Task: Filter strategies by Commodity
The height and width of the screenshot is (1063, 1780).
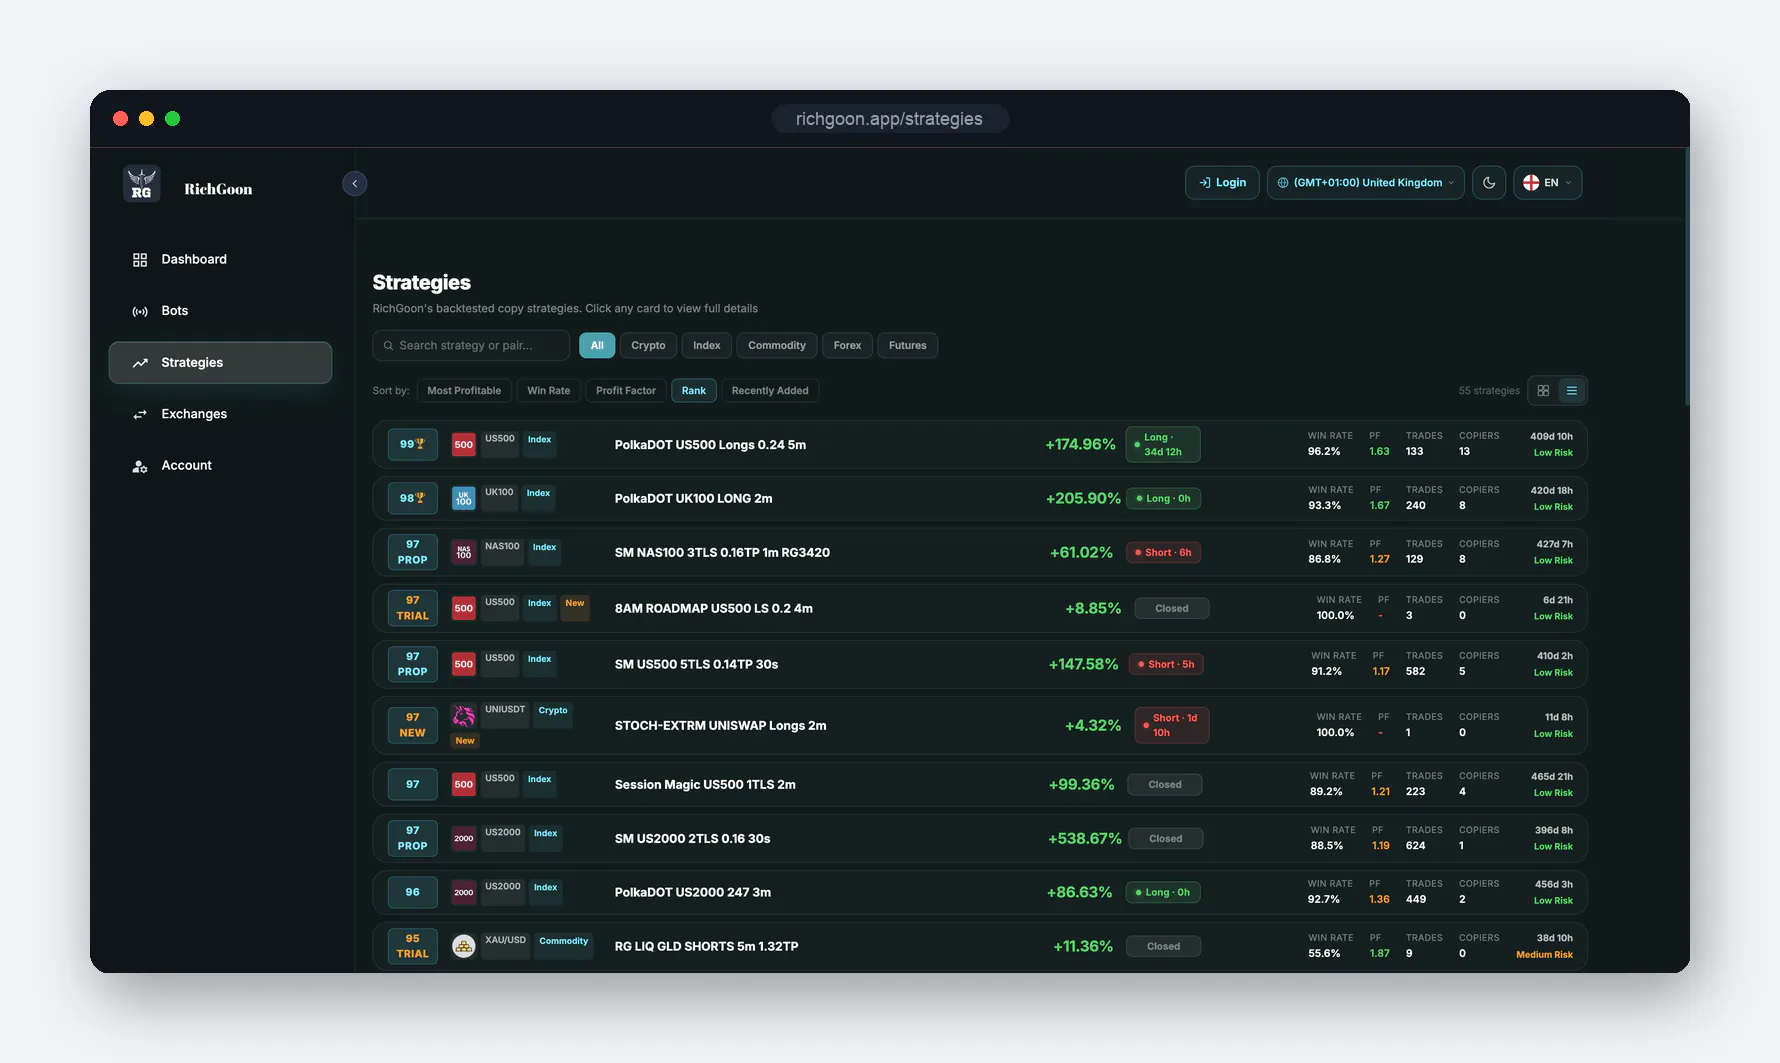Action: click(x=777, y=346)
